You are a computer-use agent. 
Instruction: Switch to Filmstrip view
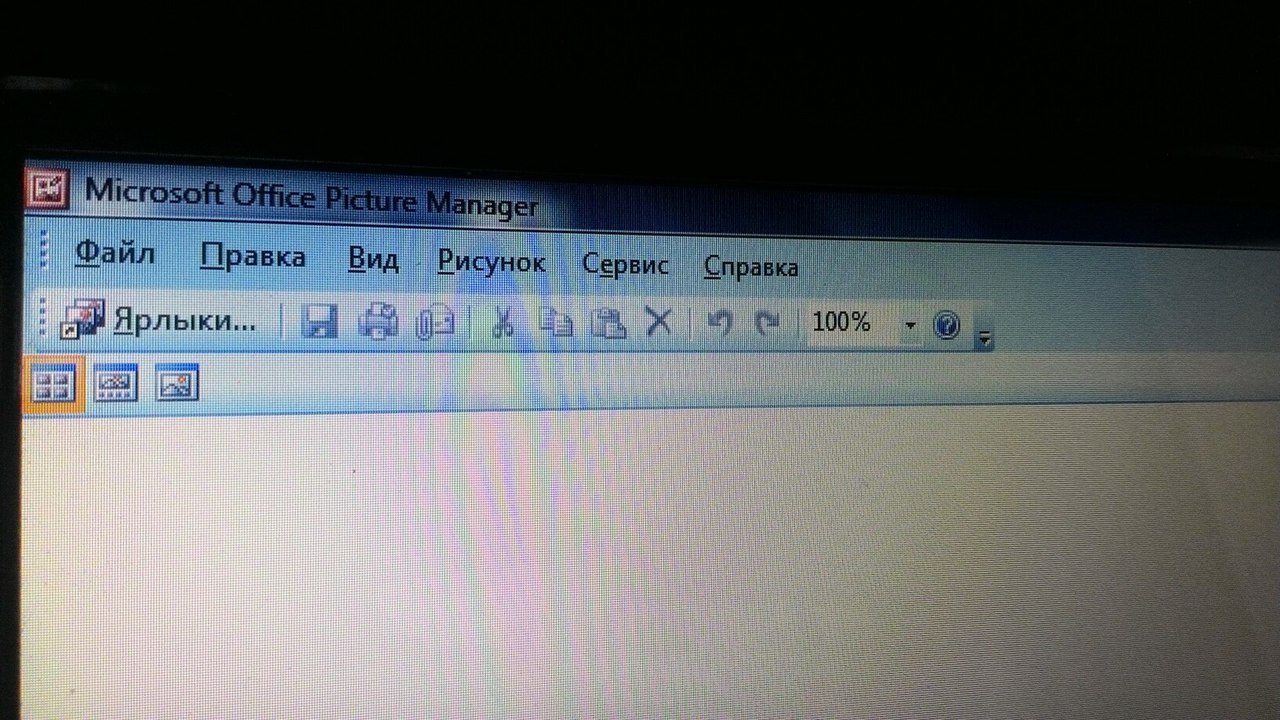[116, 382]
